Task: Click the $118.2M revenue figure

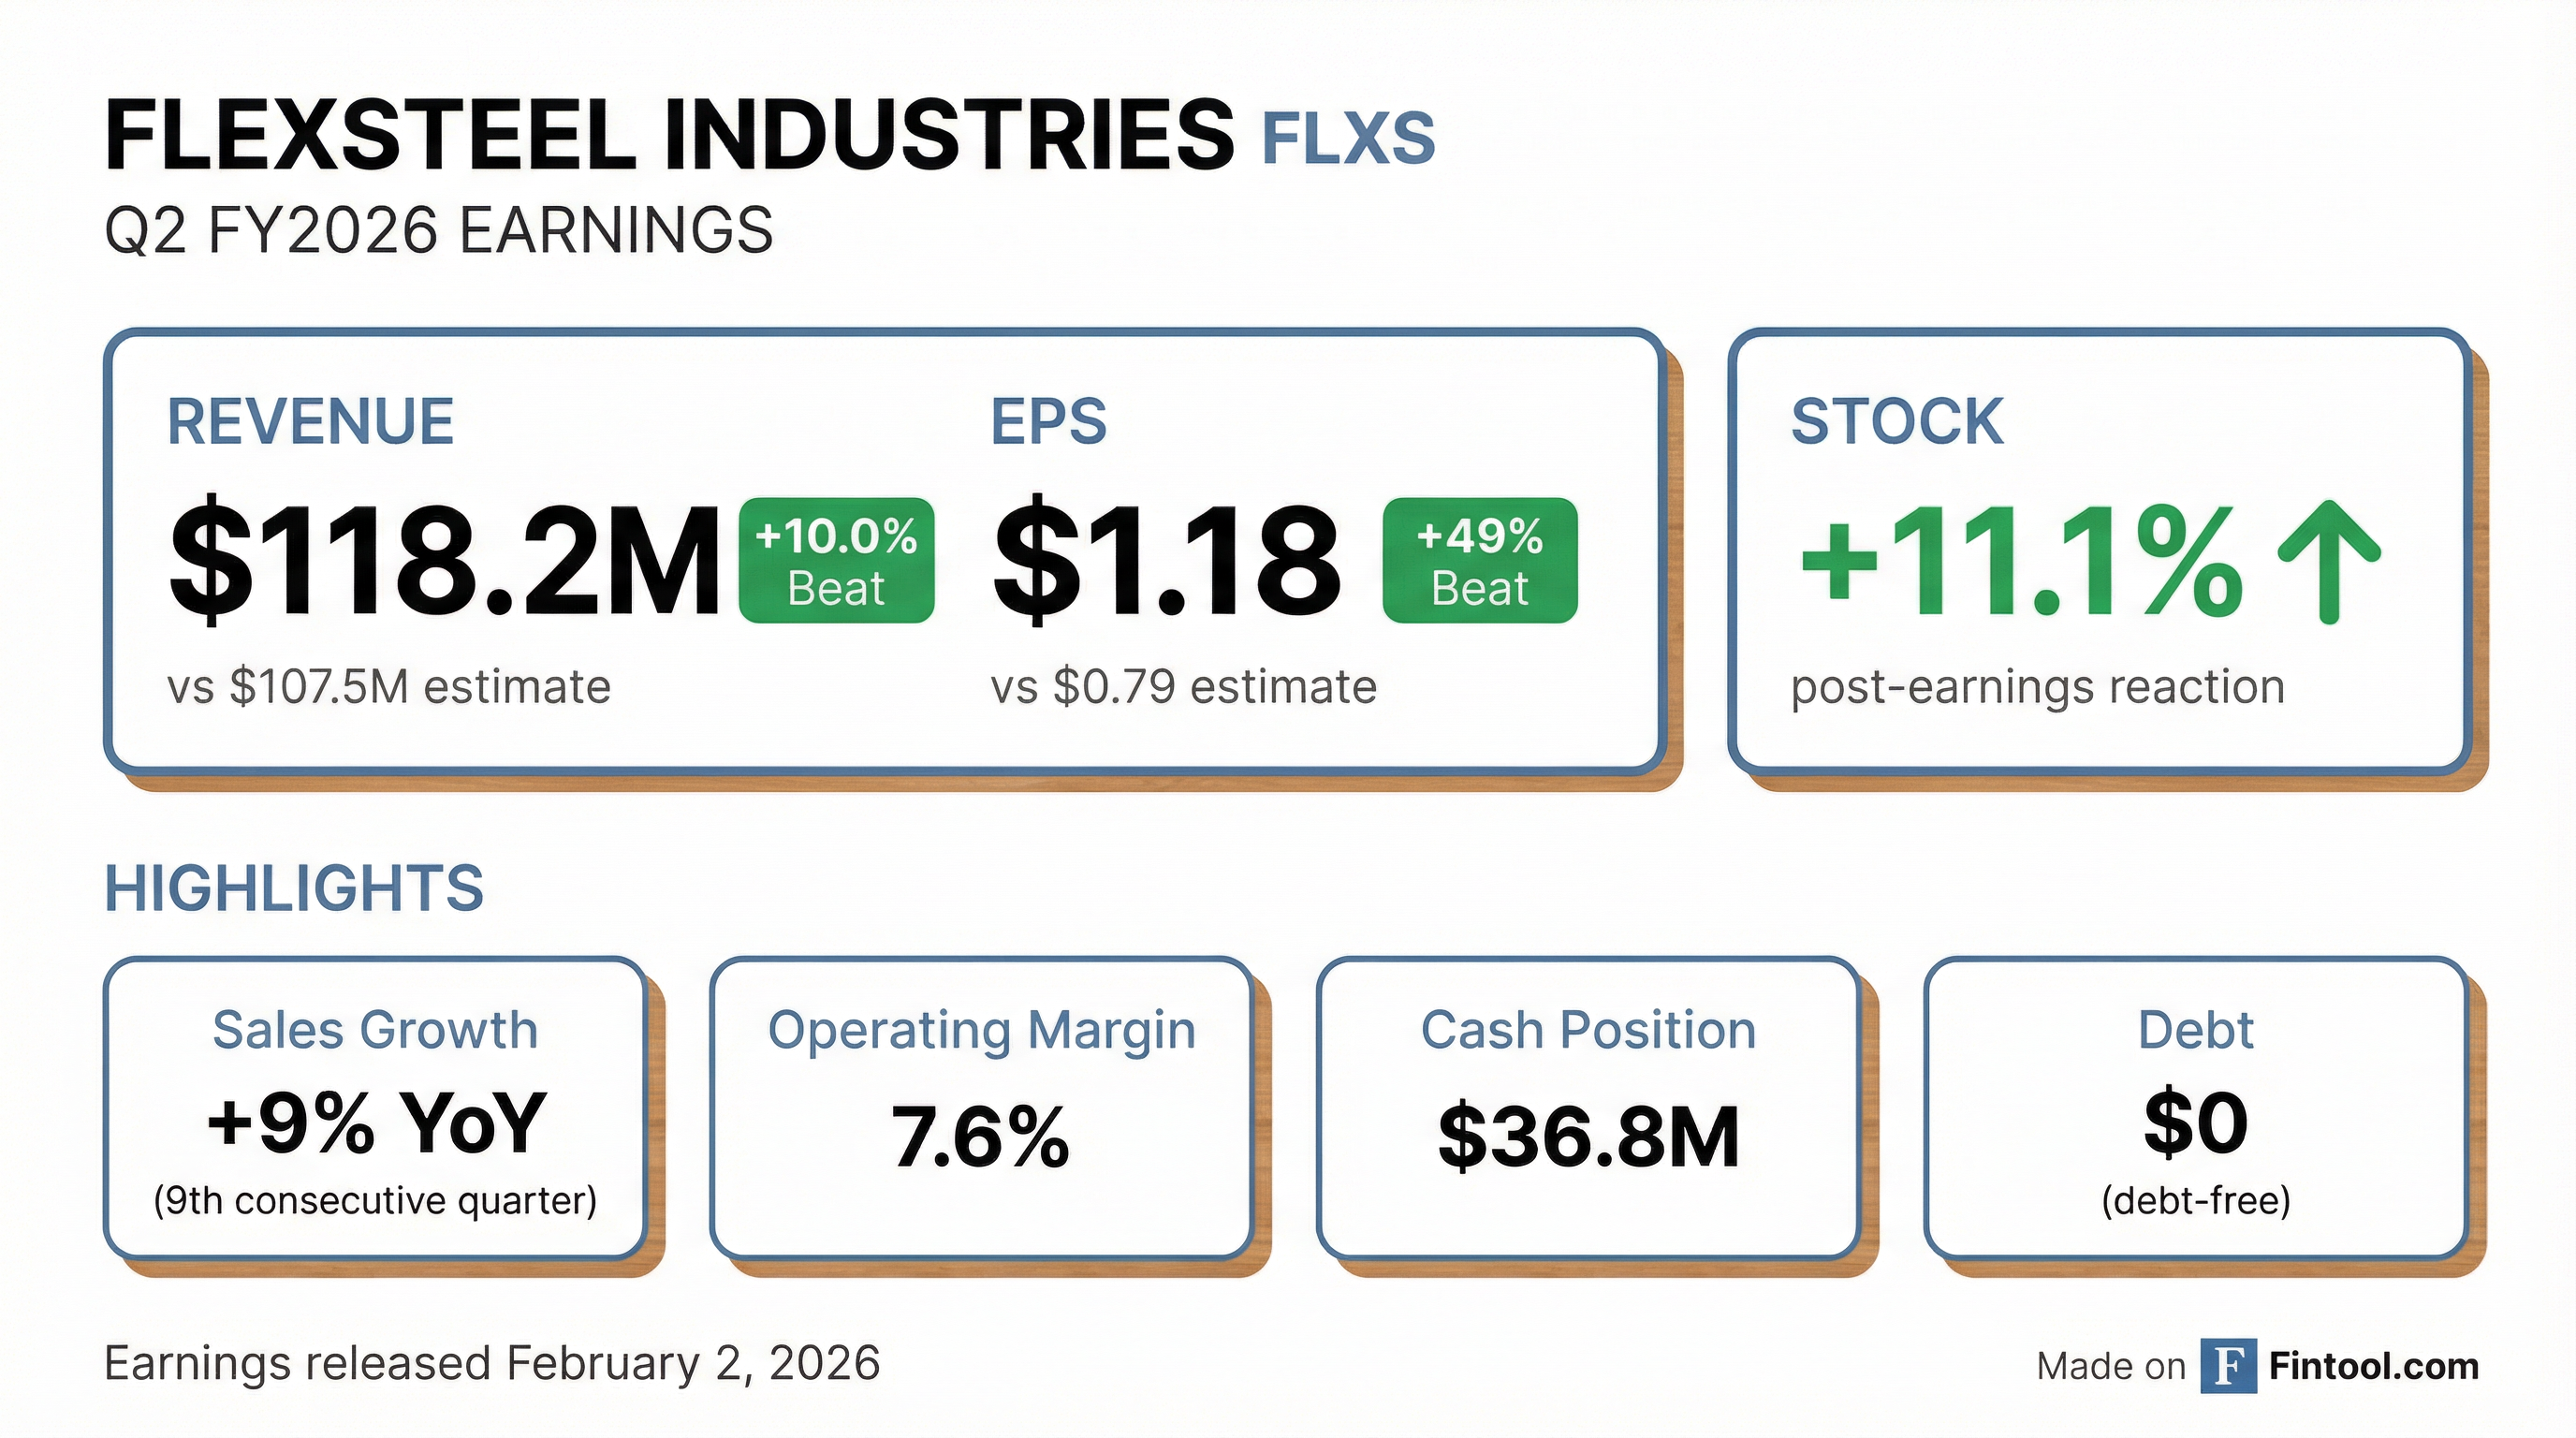Action: tap(444, 559)
